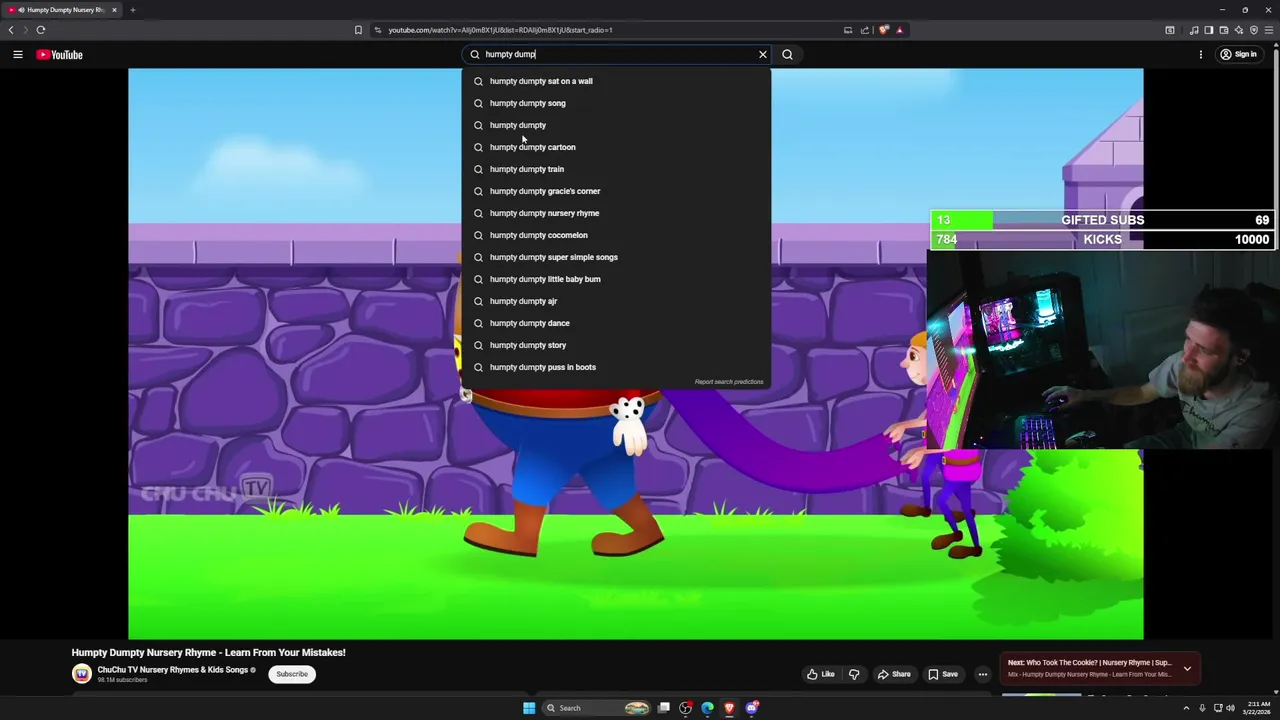Open Microsoft Edge from the taskbar

click(x=707, y=708)
